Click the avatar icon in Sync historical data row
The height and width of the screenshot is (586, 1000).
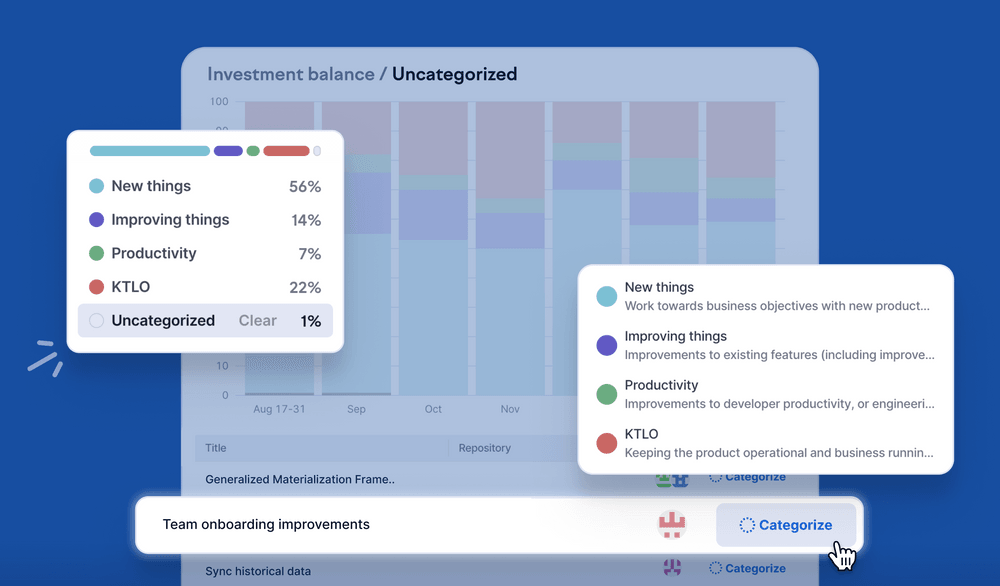click(671, 568)
